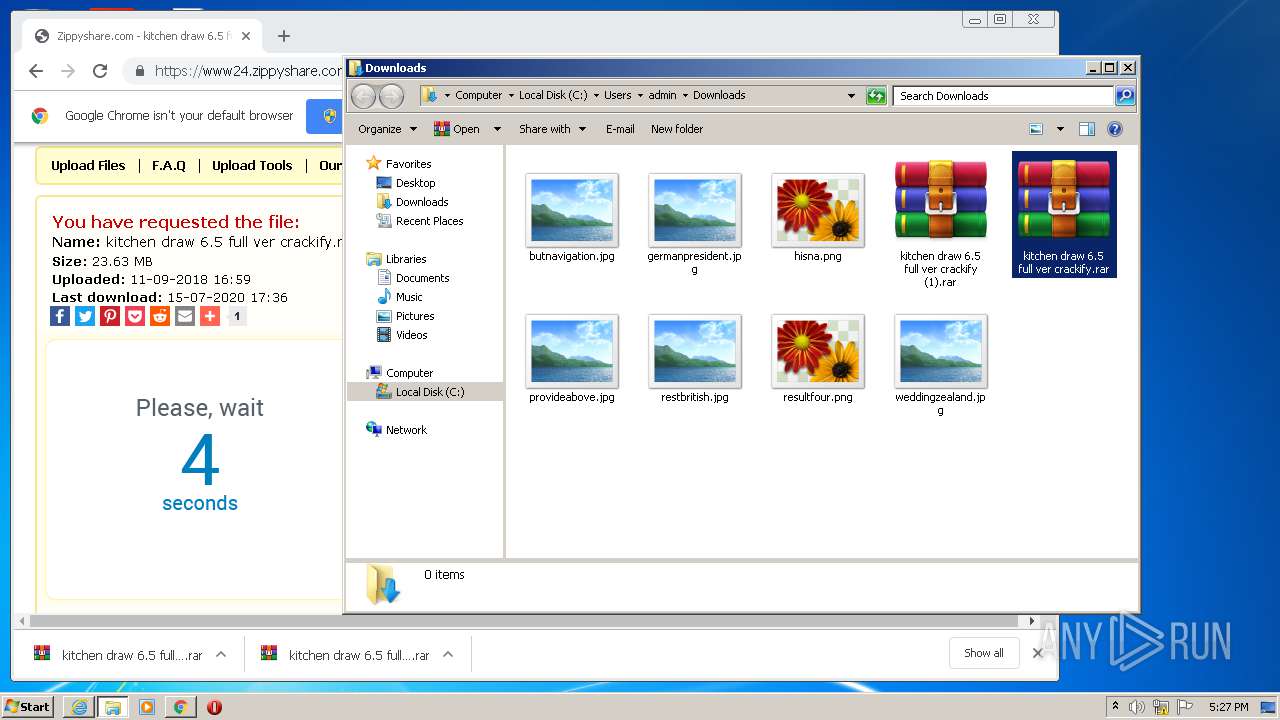The width and height of the screenshot is (1280, 720).
Task: Share the file on Reddit from the Zippyshare page
Action: tap(160, 316)
